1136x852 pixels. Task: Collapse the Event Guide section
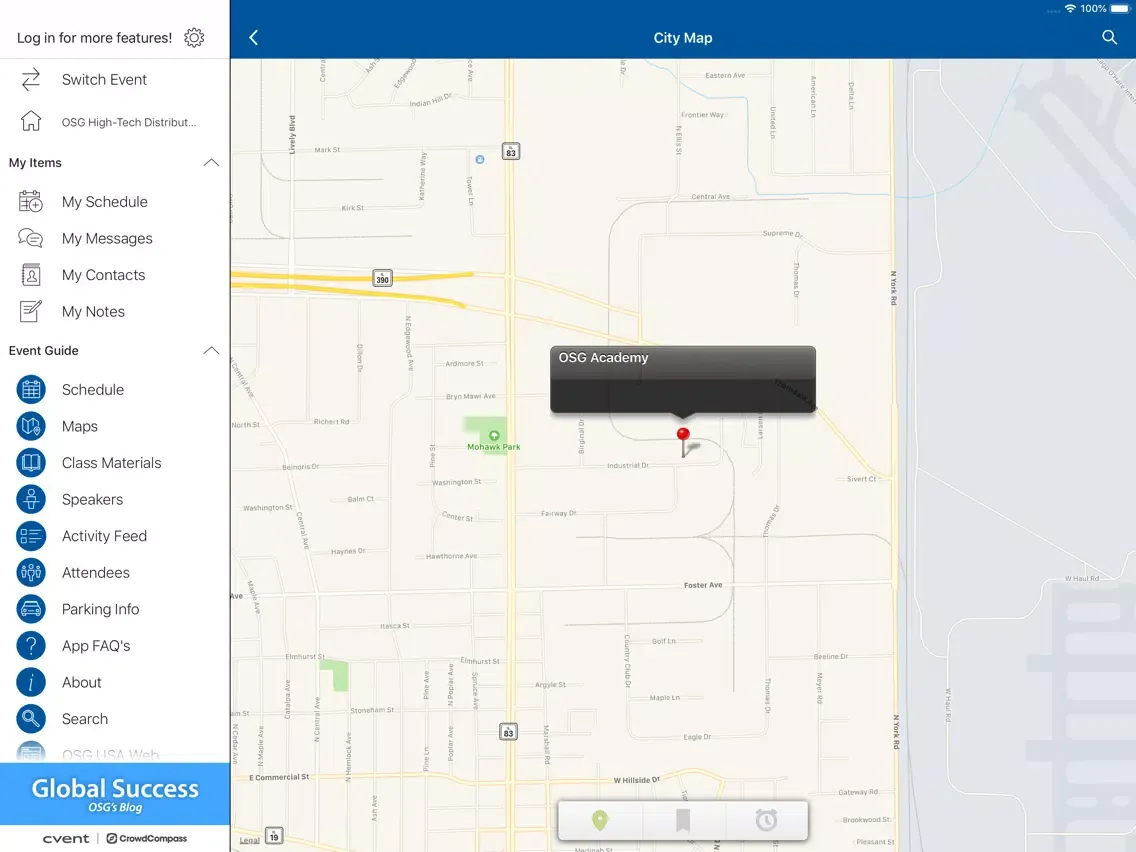pyautogui.click(x=211, y=351)
